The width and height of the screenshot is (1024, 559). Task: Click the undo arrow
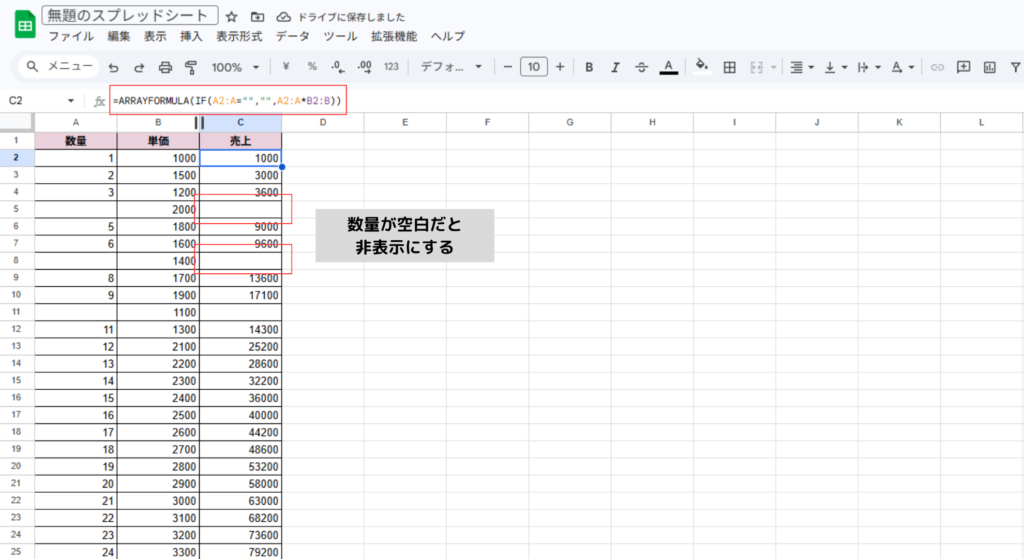point(114,67)
